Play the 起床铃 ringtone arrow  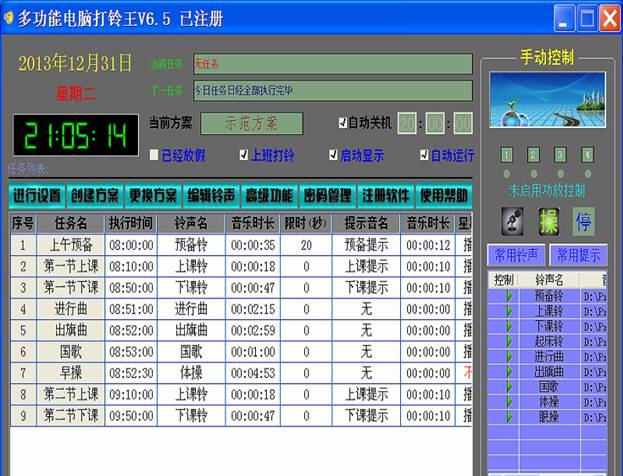(x=509, y=341)
